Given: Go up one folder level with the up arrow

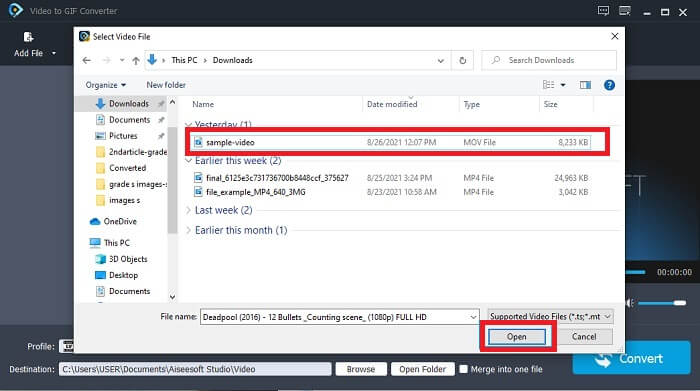Looking at the screenshot, I should (136, 60).
